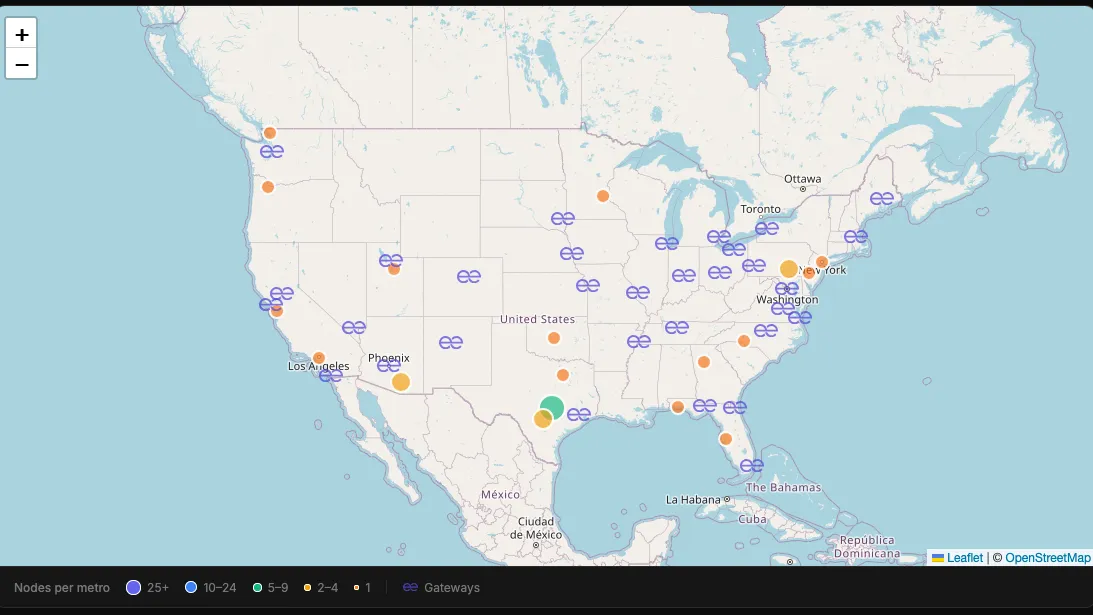Select the orange node marker near Charlotte

[744, 341]
